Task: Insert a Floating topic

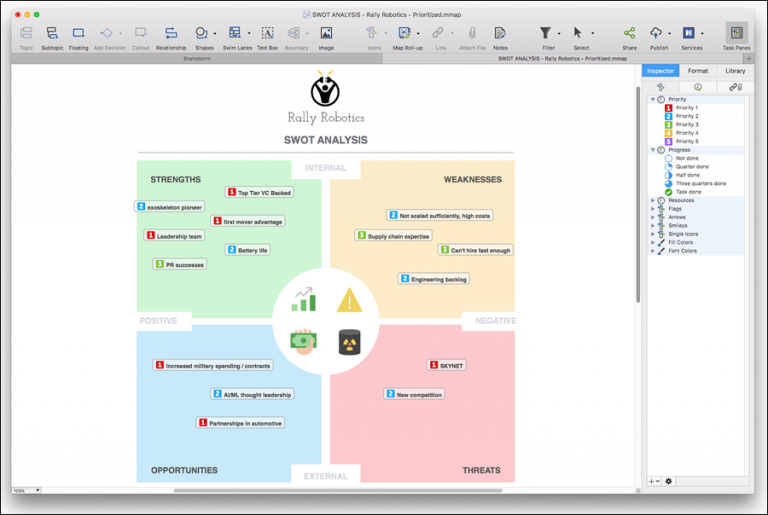Action: (x=78, y=33)
